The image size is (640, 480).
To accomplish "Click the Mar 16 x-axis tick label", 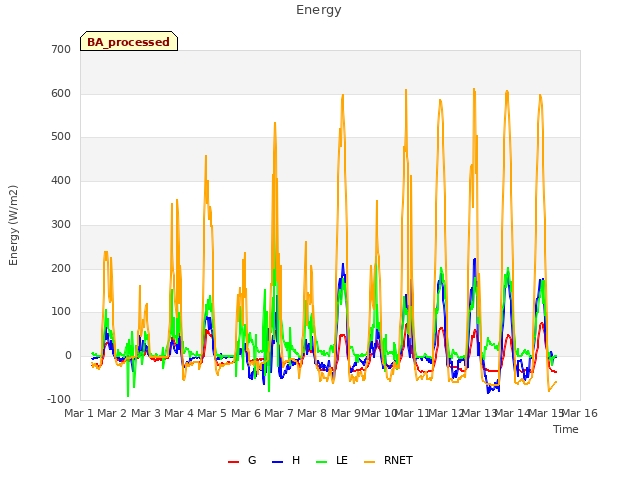I will [581, 413].
